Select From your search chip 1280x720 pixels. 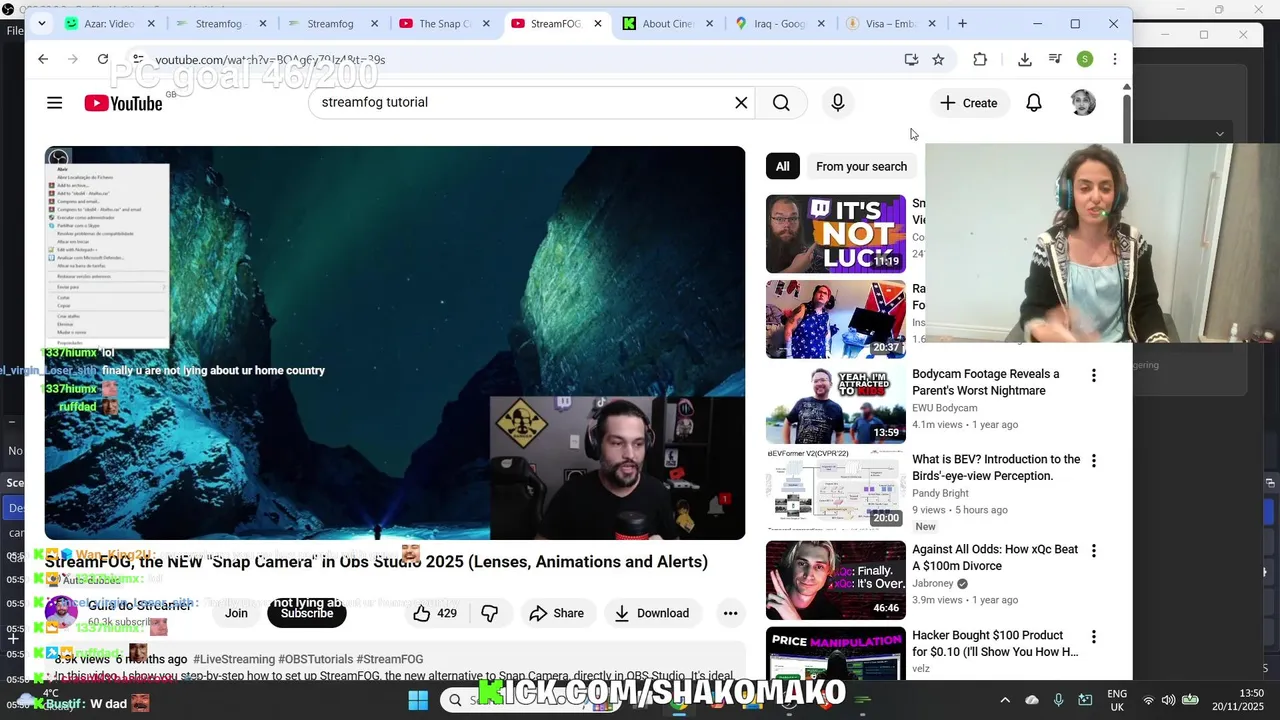pos(861,167)
